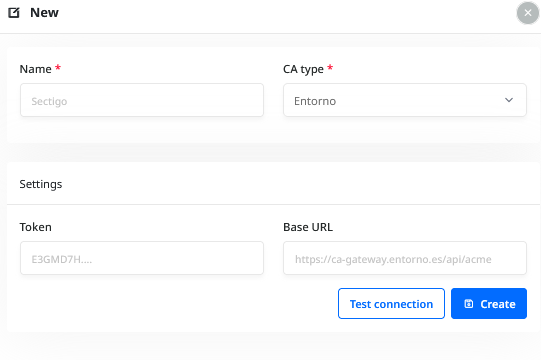This screenshot has height=360, width=541.
Task: Click the Create button
Action: 489,304
